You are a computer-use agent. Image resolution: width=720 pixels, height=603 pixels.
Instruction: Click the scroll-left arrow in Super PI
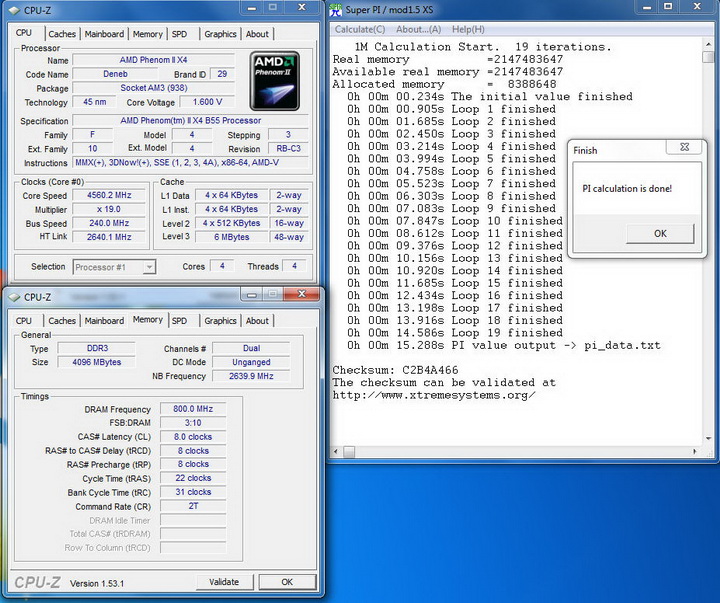click(336, 451)
